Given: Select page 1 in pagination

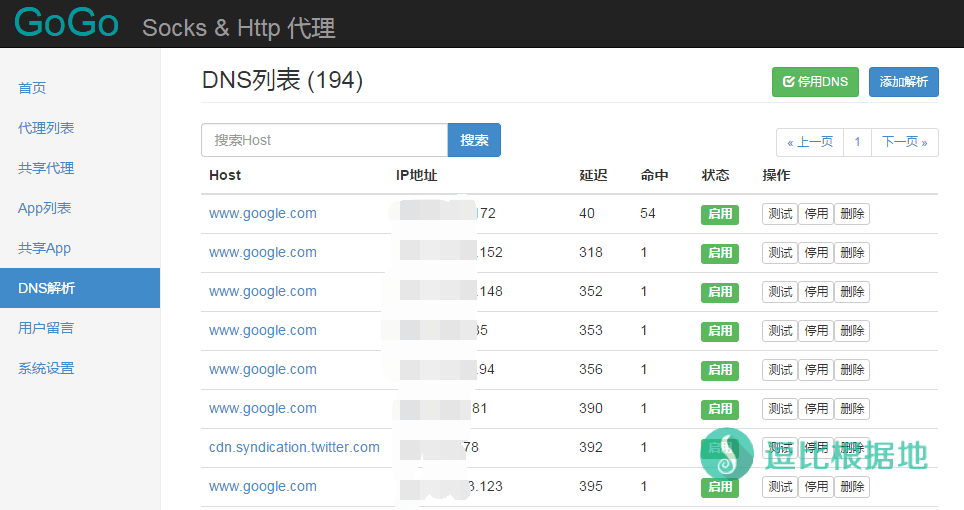Looking at the screenshot, I should click(x=857, y=142).
